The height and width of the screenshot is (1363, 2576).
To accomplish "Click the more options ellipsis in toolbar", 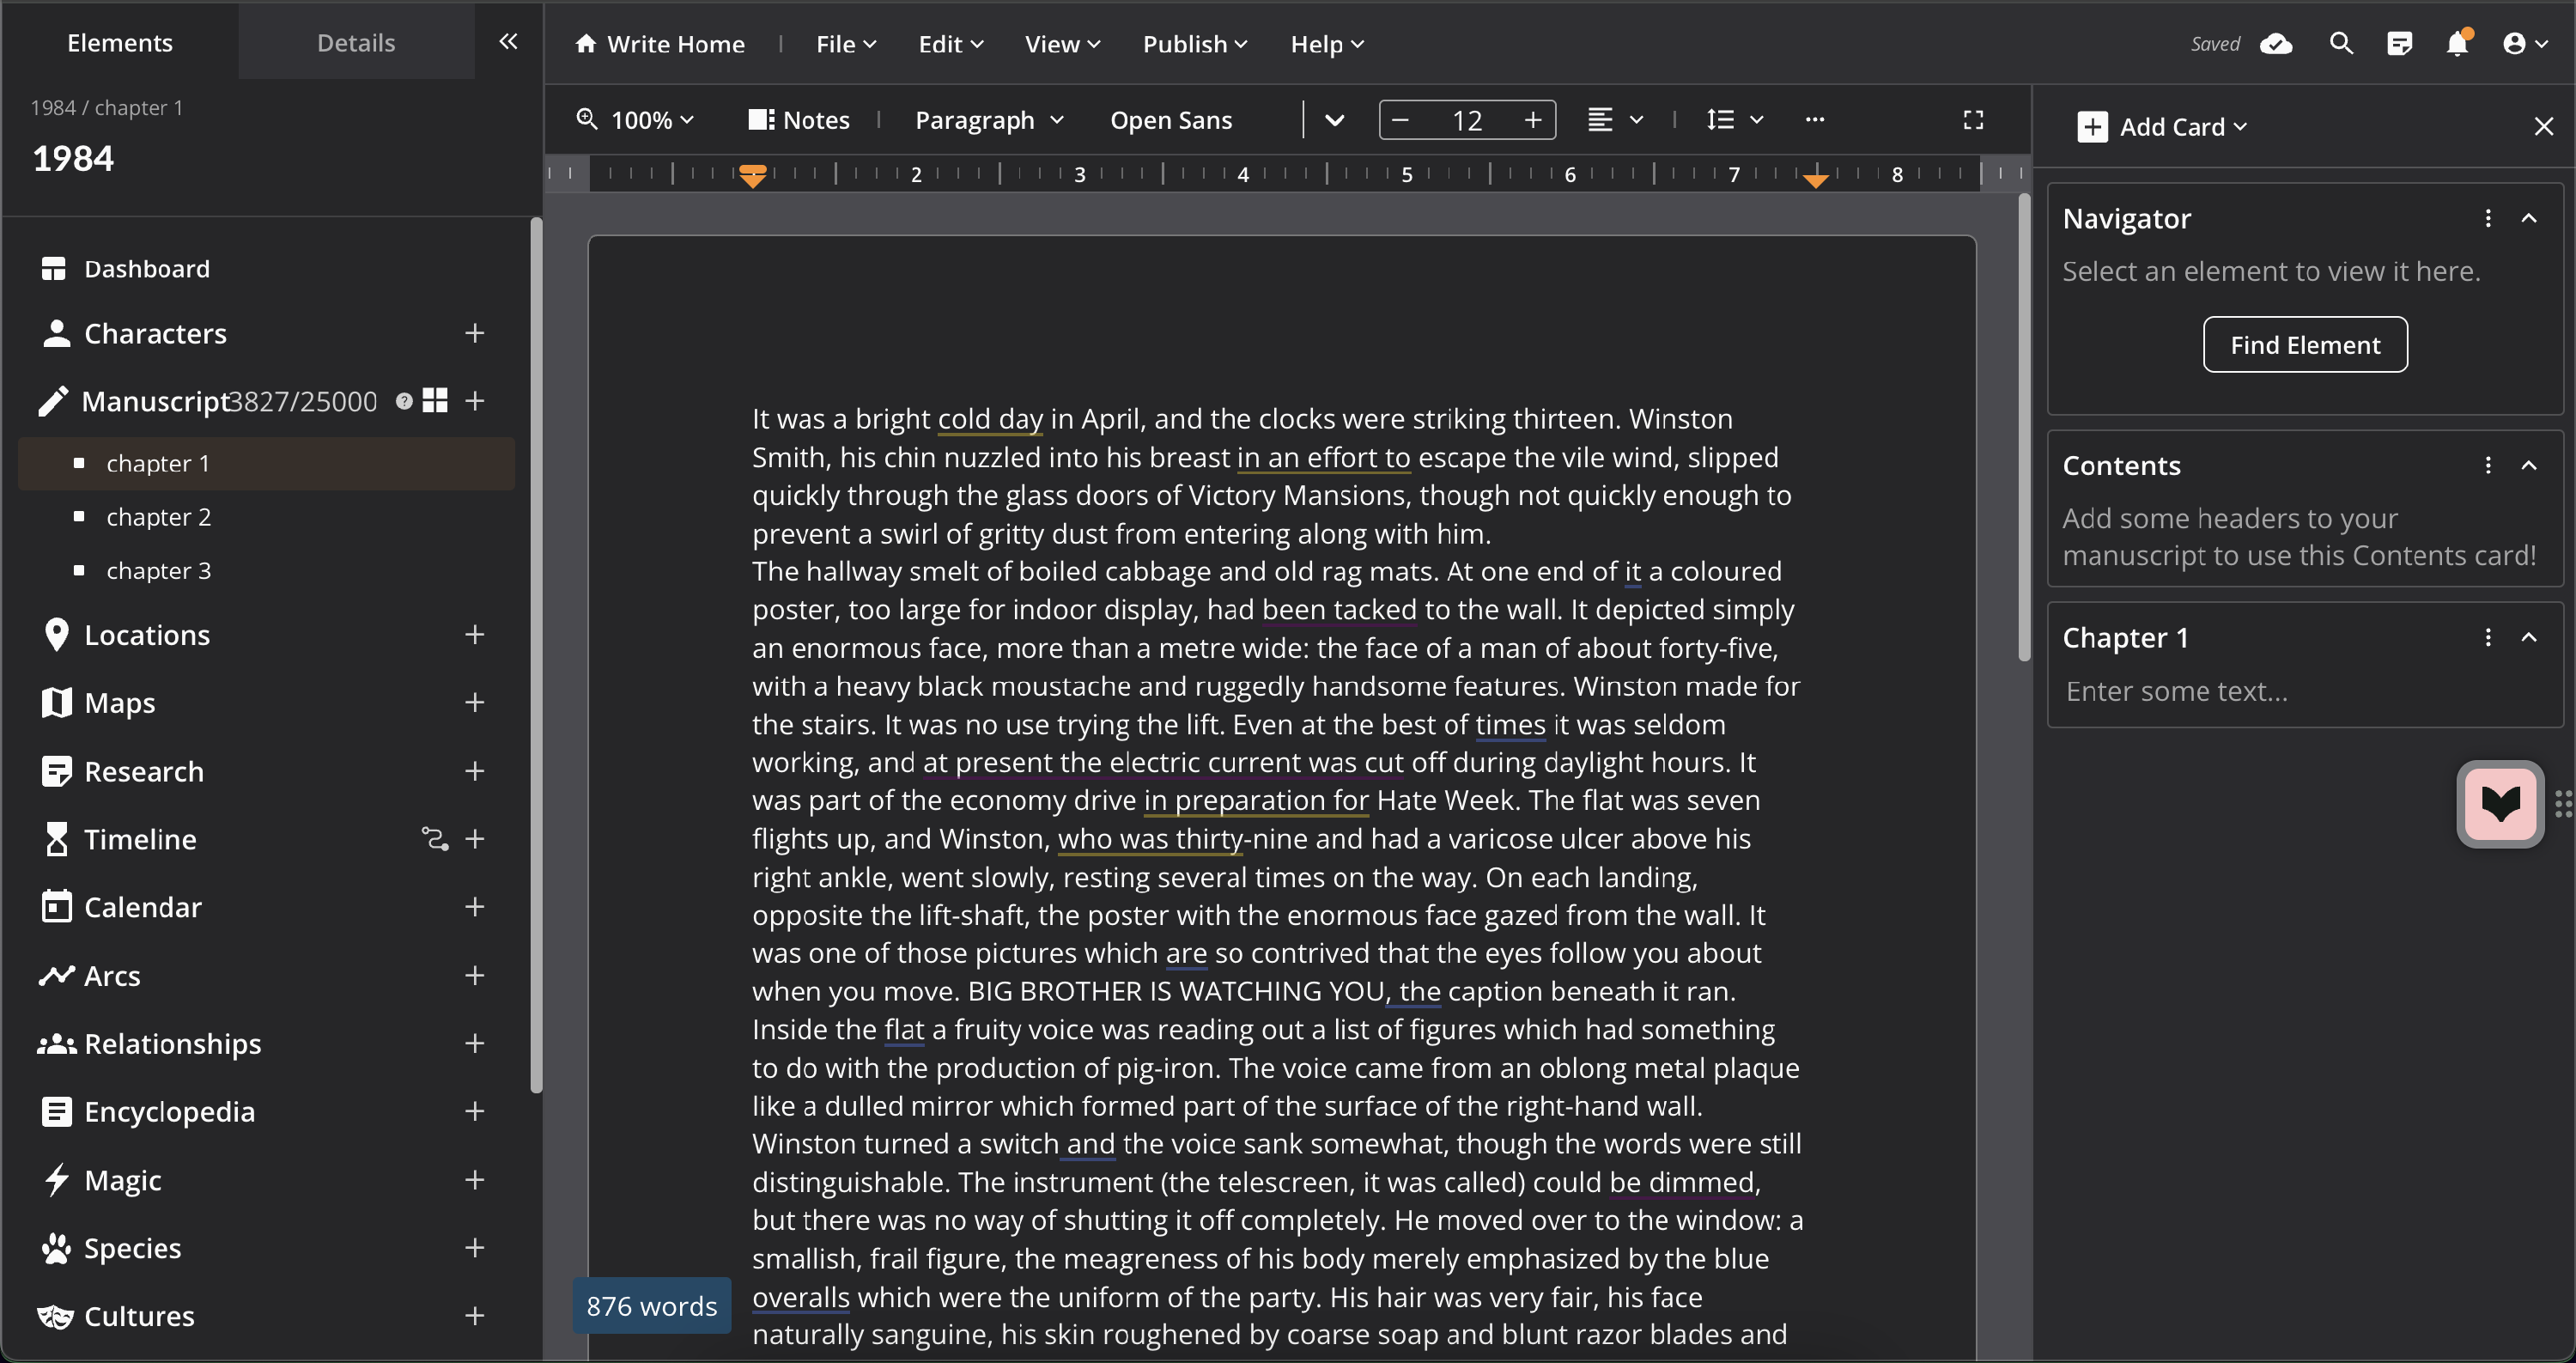I will click(x=1815, y=120).
